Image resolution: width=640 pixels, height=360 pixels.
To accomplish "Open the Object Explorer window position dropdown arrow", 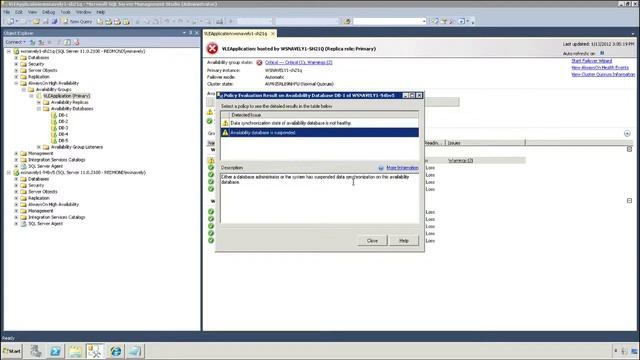I will [184, 33].
